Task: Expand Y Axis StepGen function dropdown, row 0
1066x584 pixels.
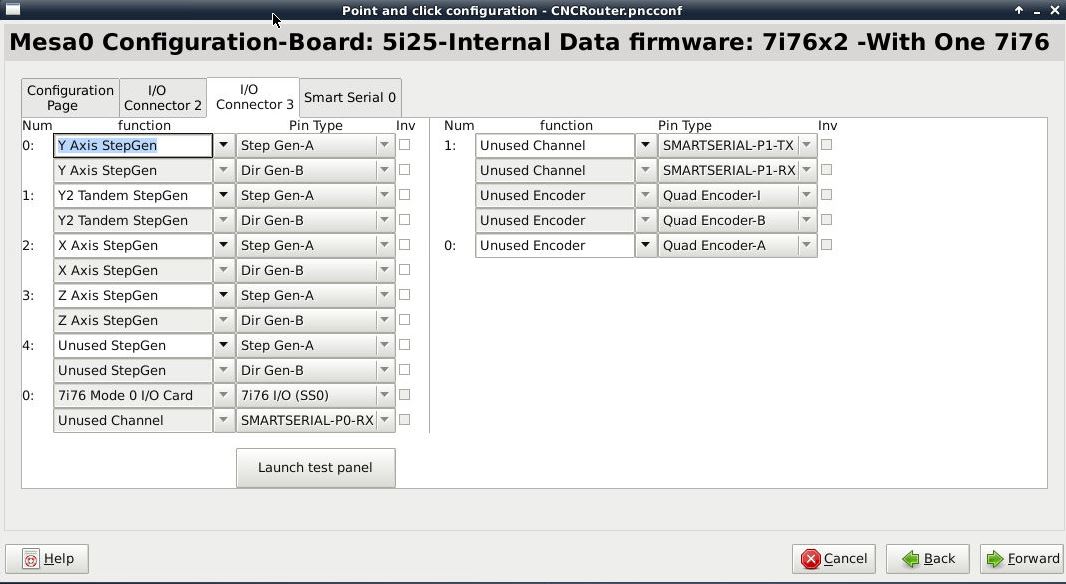Action: tap(224, 145)
